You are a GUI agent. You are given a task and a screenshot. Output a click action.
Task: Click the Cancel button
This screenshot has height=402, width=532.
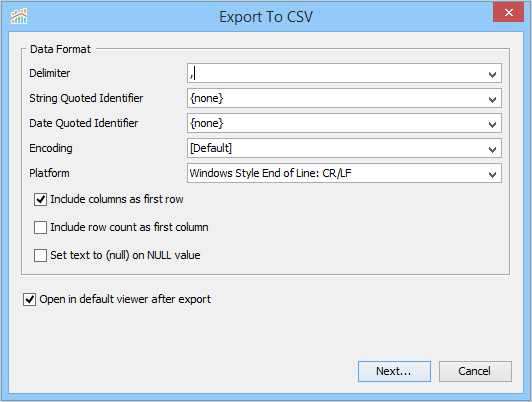click(x=475, y=371)
